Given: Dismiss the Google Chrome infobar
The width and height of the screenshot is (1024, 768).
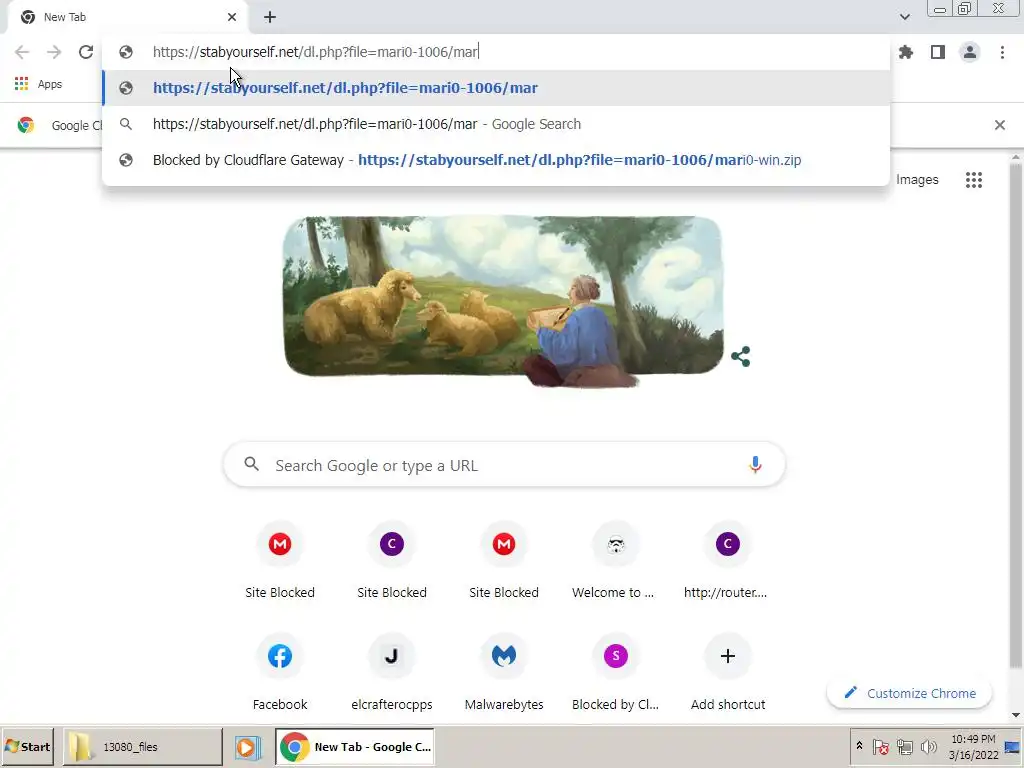Looking at the screenshot, I should (x=999, y=125).
